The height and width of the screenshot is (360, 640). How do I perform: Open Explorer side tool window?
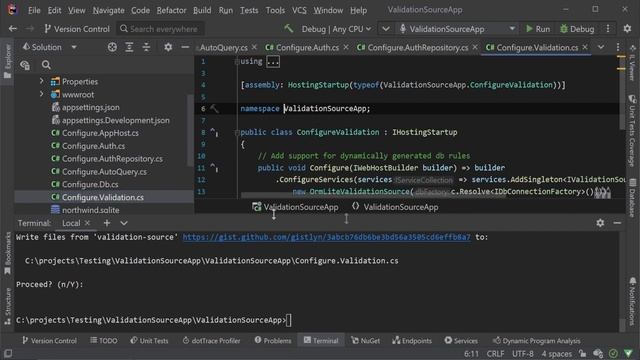click(x=7, y=62)
